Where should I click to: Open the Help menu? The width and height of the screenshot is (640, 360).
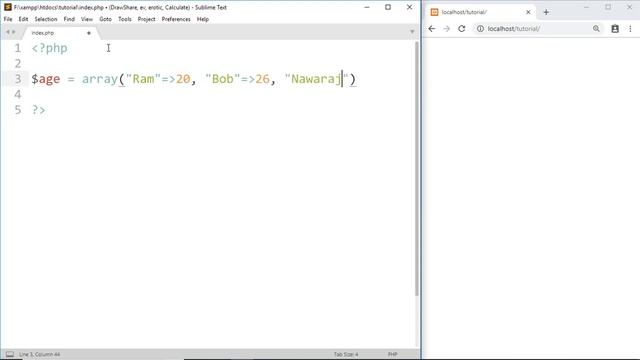pos(202,19)
